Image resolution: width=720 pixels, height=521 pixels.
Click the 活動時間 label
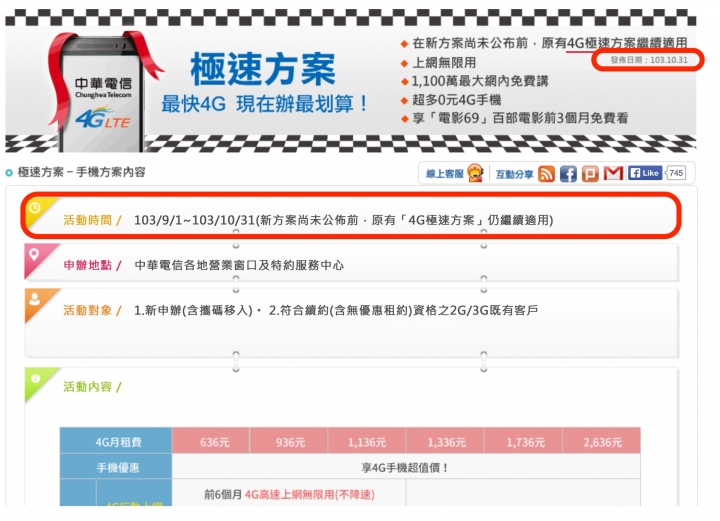tap(87, 220)
